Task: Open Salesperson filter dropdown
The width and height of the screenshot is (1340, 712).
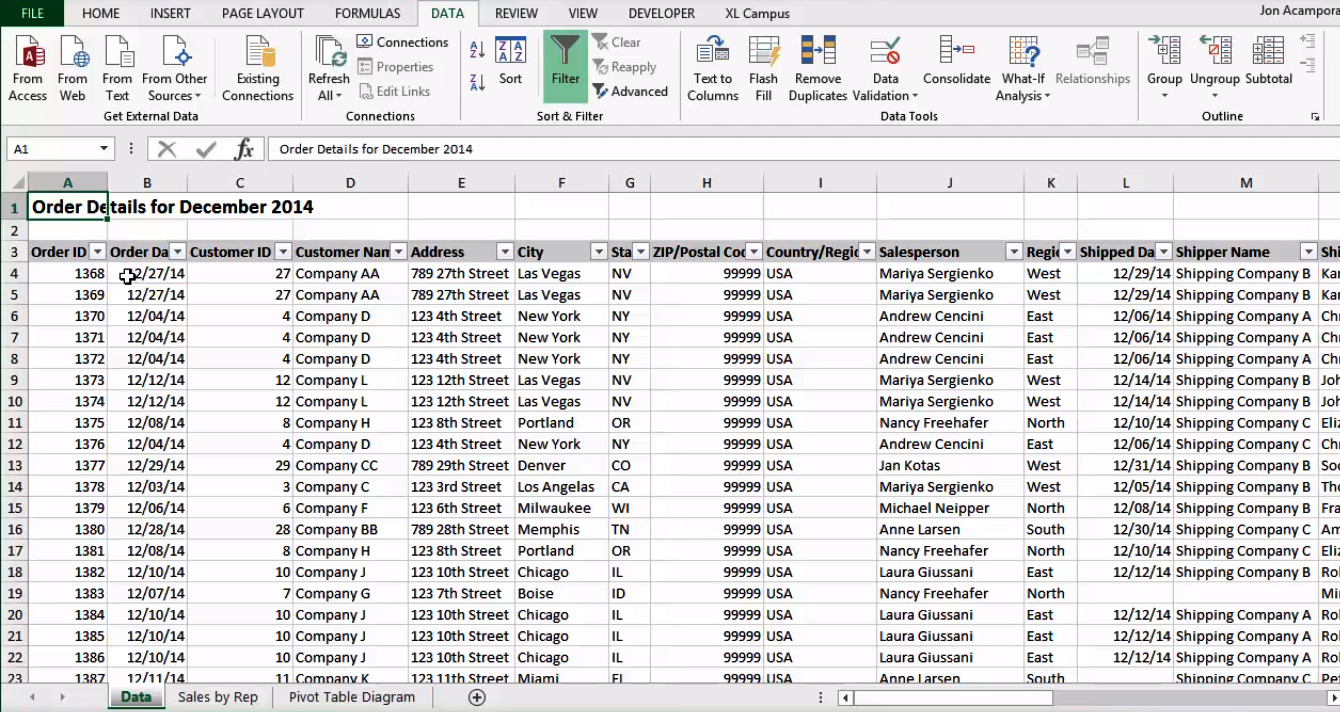Action: [x=1014, y=252]
